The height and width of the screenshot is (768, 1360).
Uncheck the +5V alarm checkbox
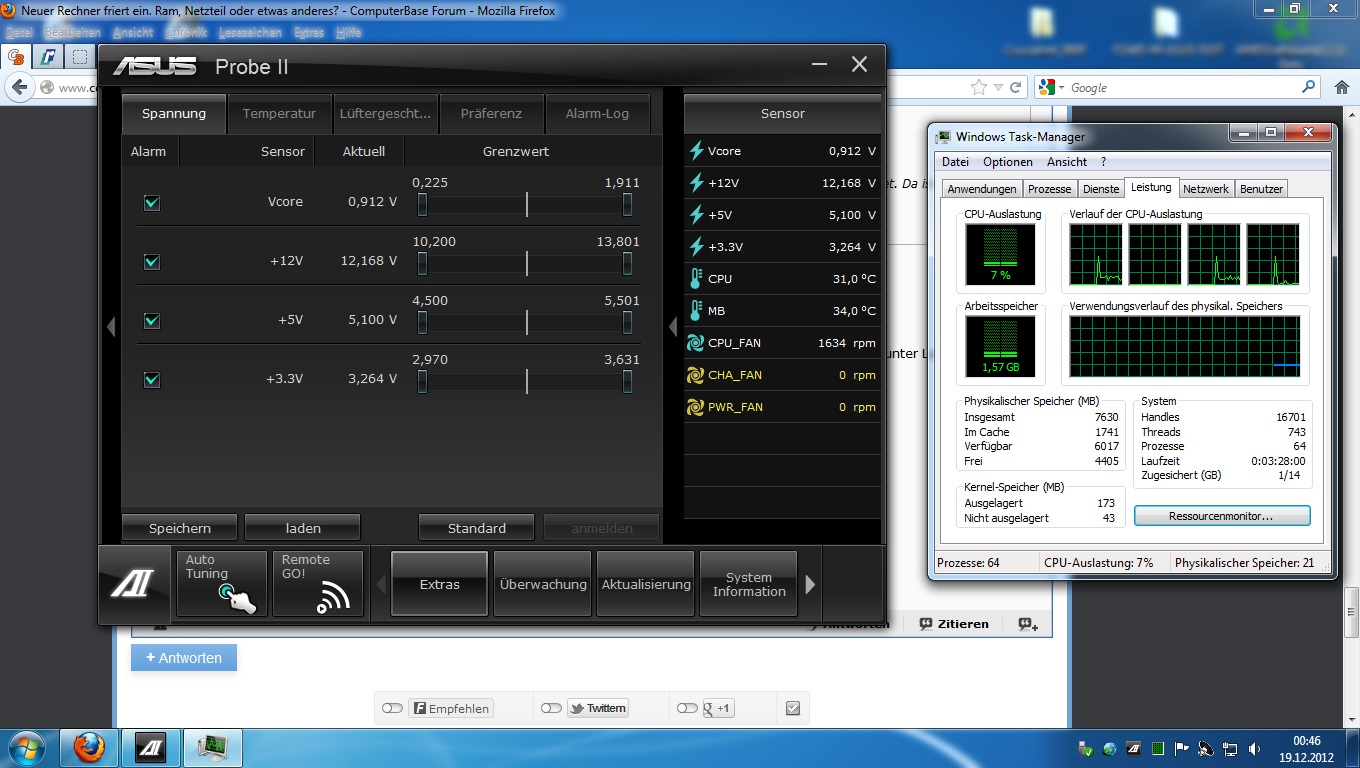[x=152, y=321]
